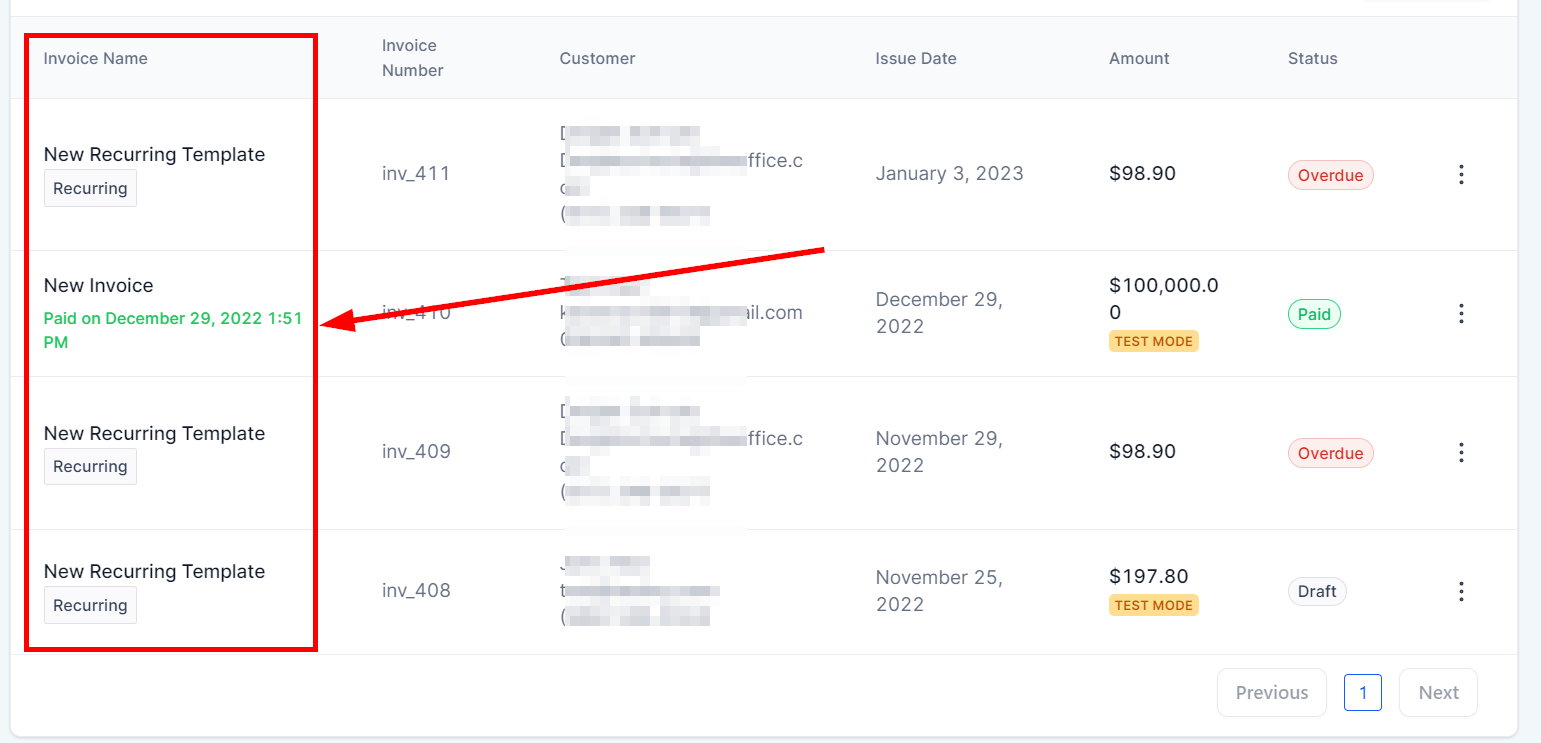
Task: Click the Previous pagination button
Action: (1271, 693)
